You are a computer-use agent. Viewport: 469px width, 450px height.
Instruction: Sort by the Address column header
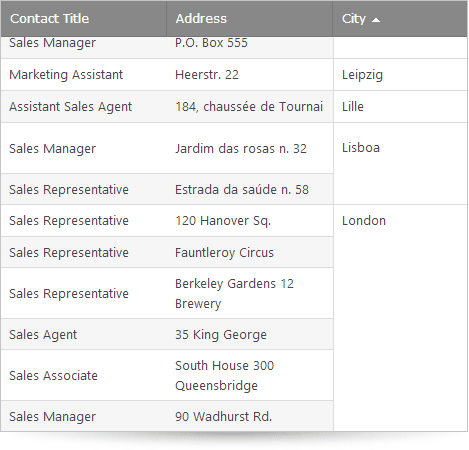click(x=250, y=19)
